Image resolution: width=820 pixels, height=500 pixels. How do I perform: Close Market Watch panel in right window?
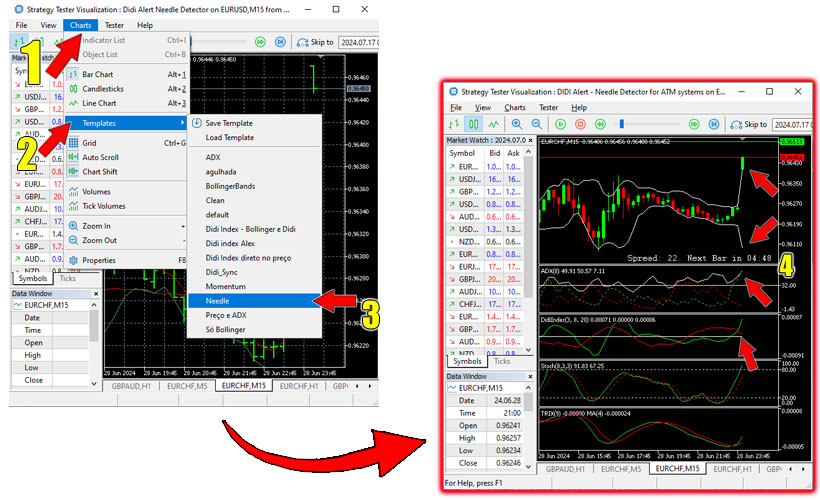tap(530, 140)
